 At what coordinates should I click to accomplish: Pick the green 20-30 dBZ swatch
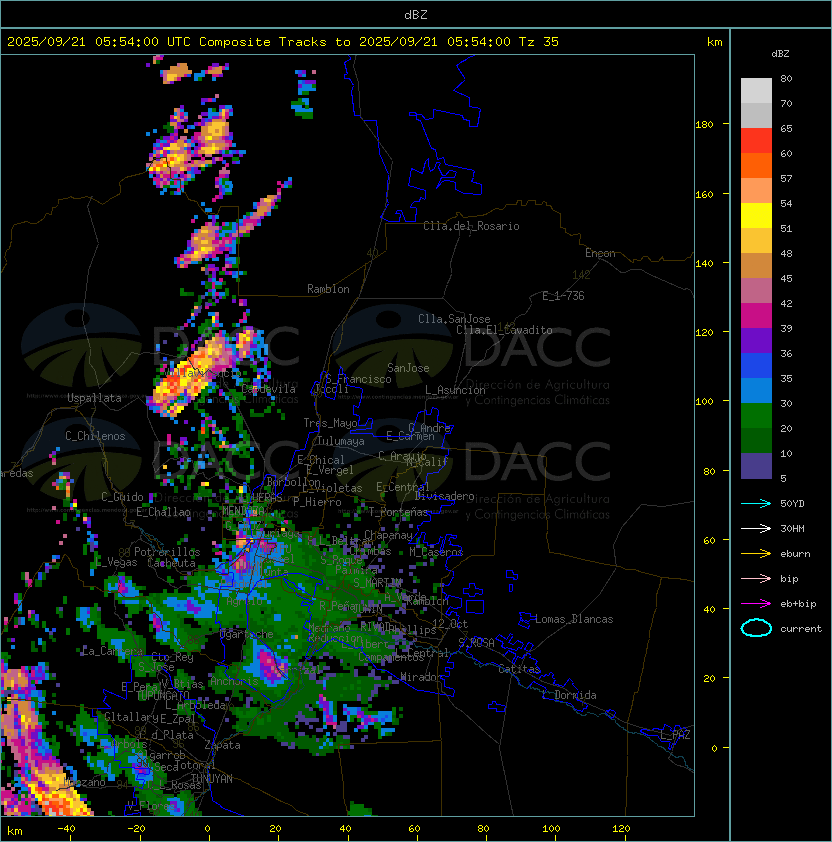click(756, 416)
